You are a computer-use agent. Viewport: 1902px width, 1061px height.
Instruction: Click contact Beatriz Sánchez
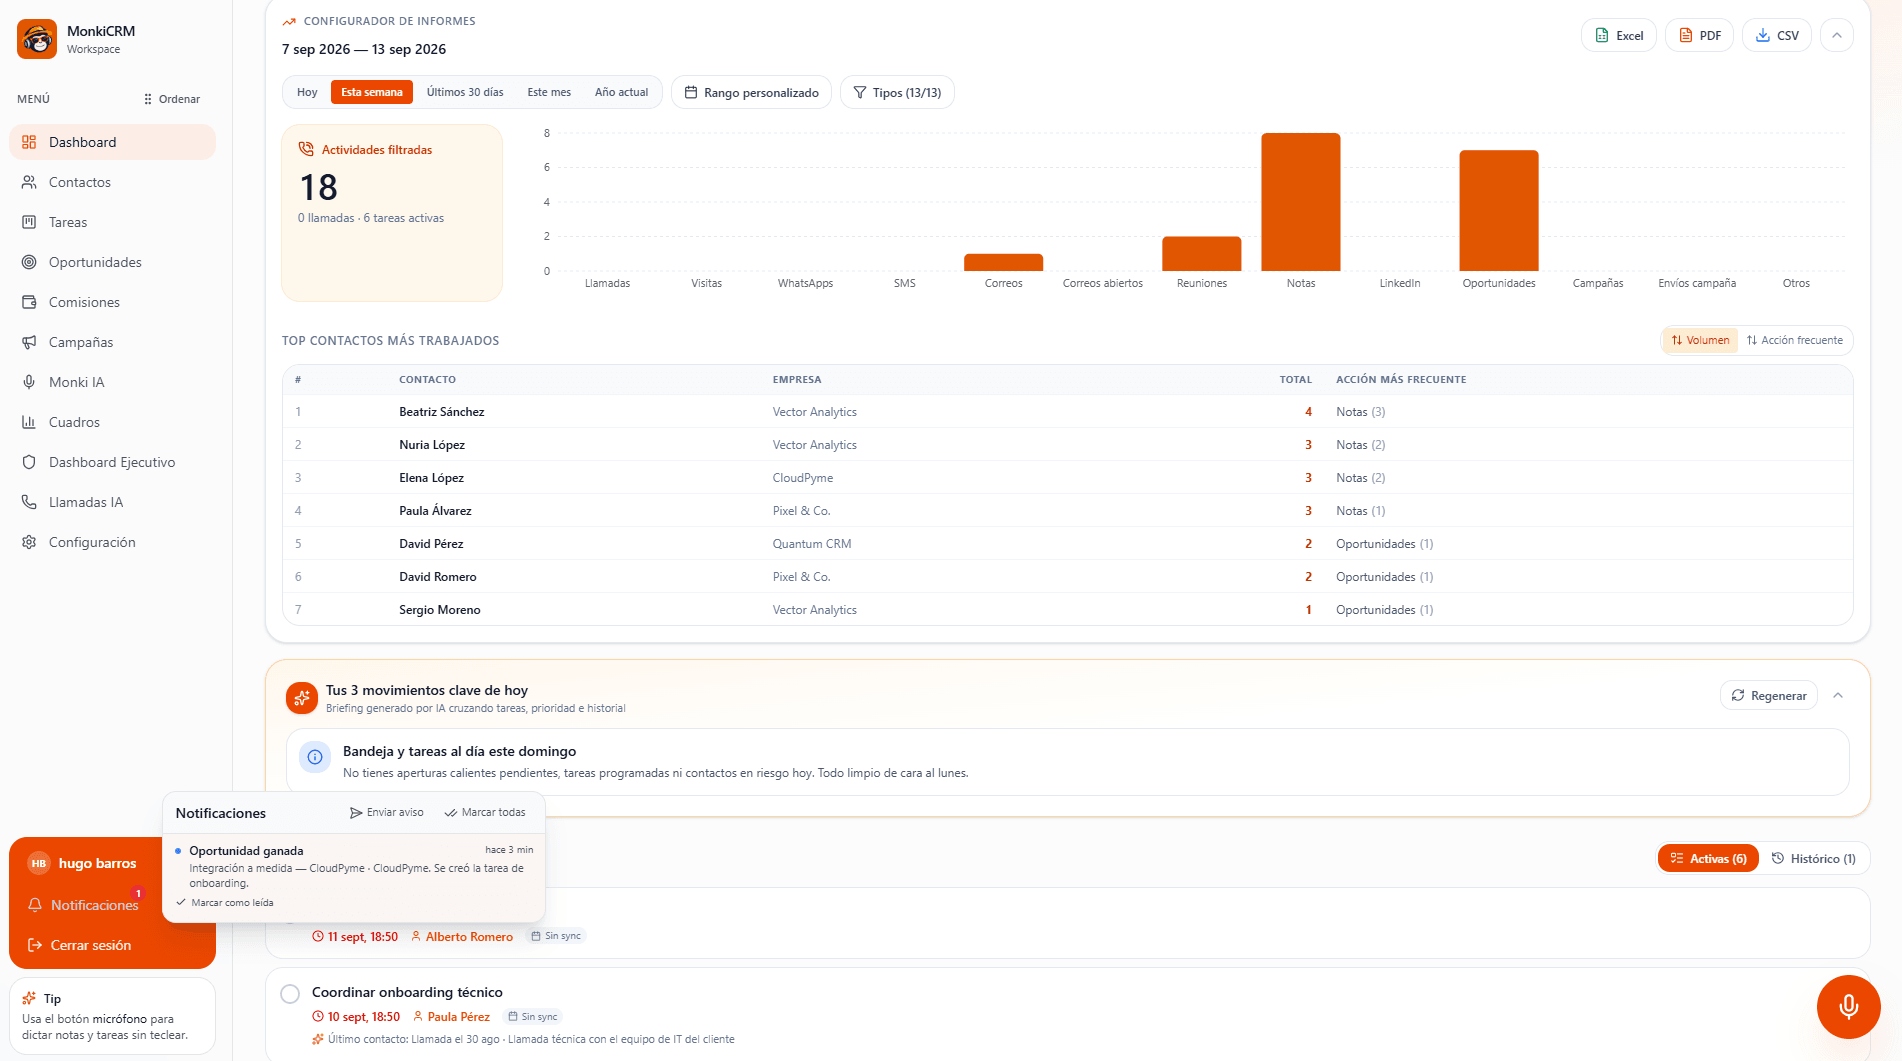click(x=442, y=412)
